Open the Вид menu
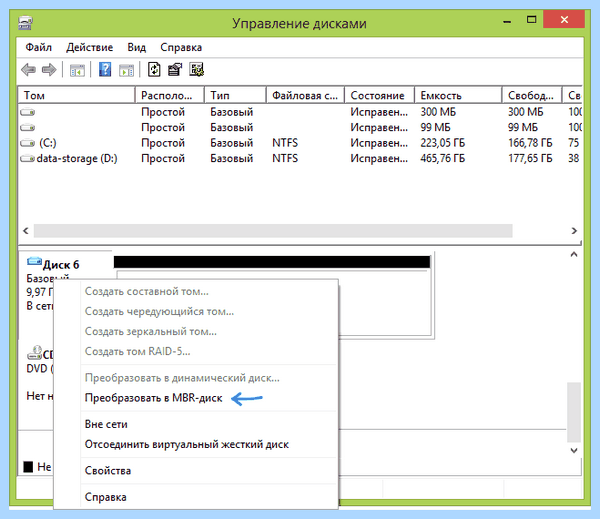Screen dimensions: 600x519 [x=137, y=47]
